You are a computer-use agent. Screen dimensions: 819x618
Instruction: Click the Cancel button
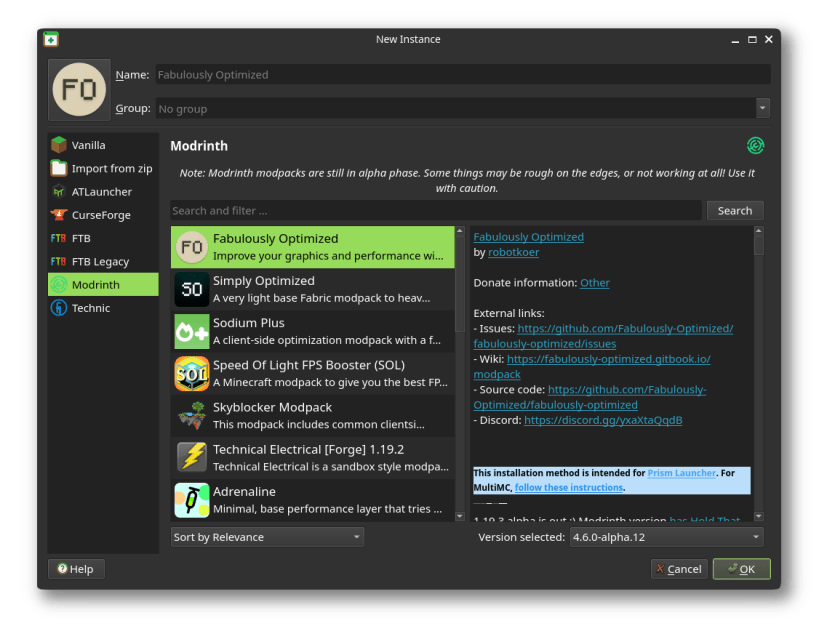[679, 569]
